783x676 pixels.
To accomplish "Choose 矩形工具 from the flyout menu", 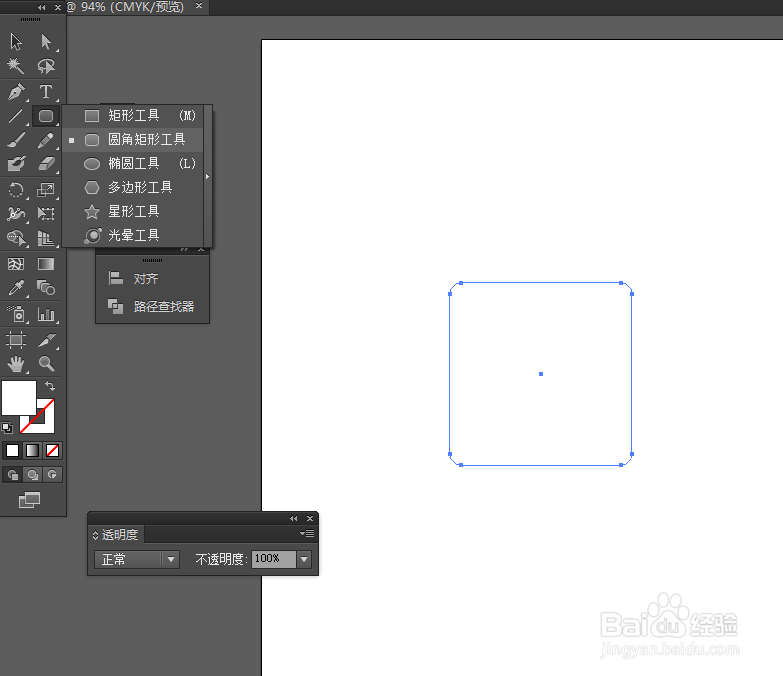I will click(x=134, y=116).
